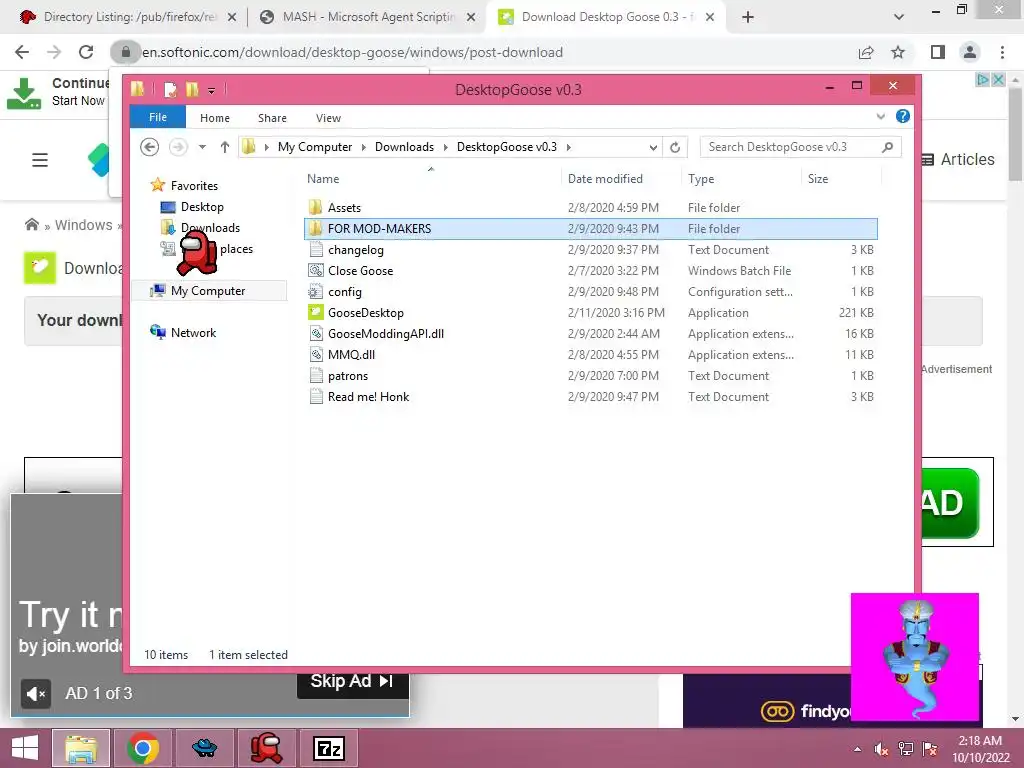Select GooseModdingAPI.dll file
Screen dimensions: 1024x768
pyautogui.click(x=385, y=334)
